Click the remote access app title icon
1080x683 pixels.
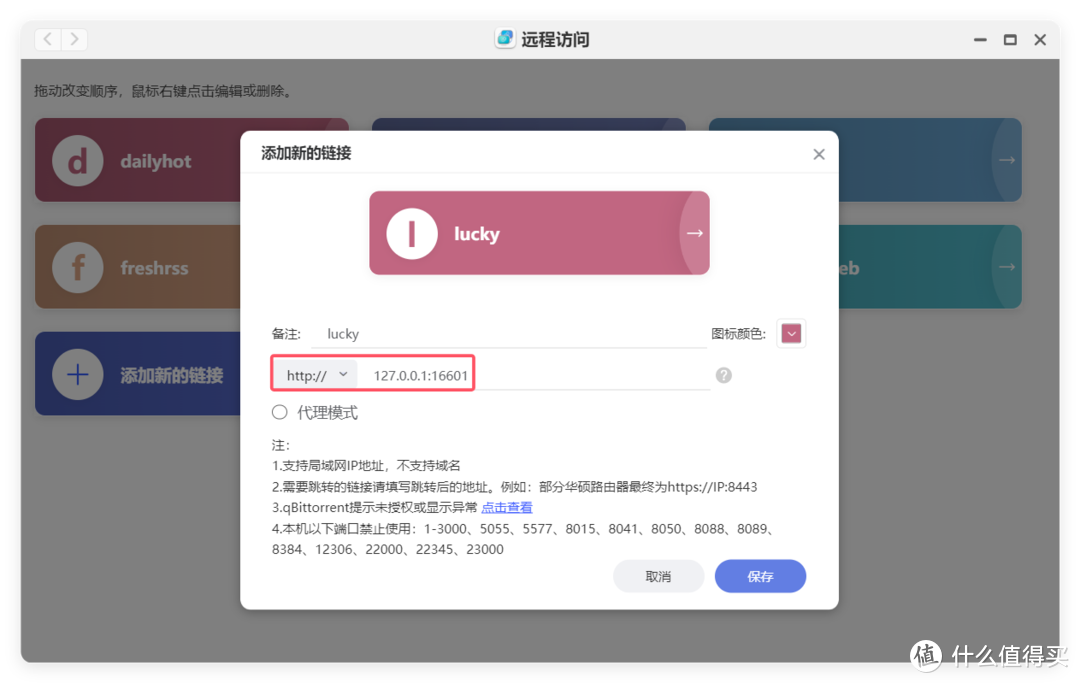coord(505,39)
